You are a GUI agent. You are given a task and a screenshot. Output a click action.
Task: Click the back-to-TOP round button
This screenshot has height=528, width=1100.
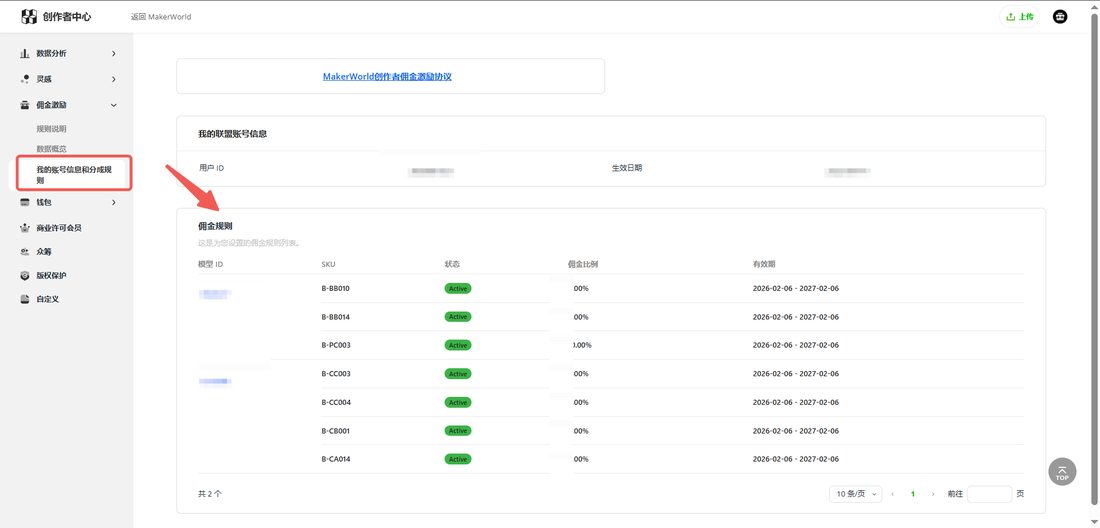click(1062, 472)
